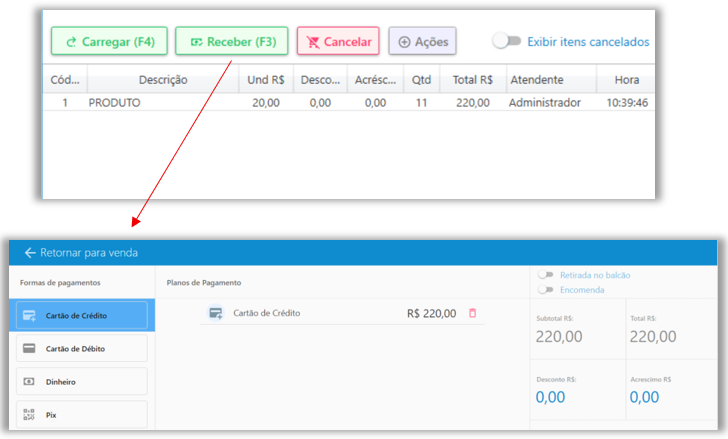Click the plus icon on Ações button
The height and width of the screenshot is (439, 728).
point(404,42)
